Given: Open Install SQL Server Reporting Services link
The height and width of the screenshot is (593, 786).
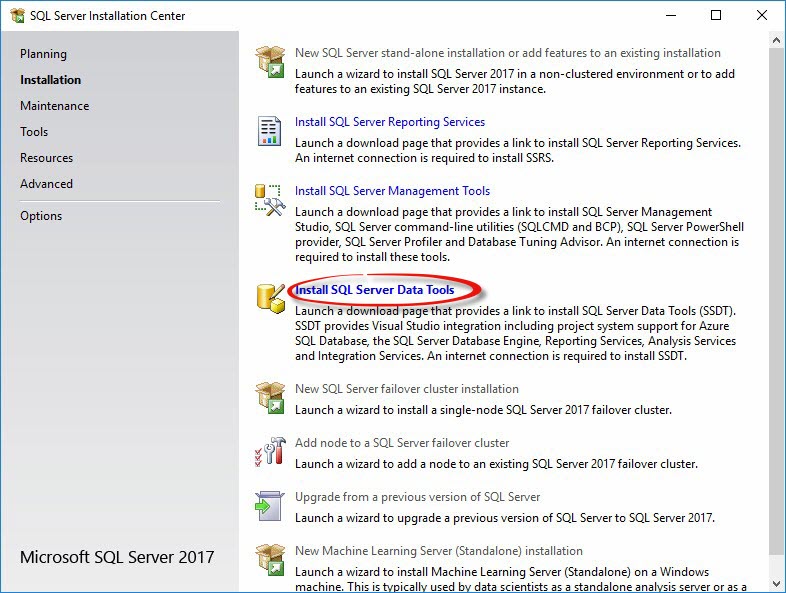Looking at the screenshot, I should [x=390, y=122].
